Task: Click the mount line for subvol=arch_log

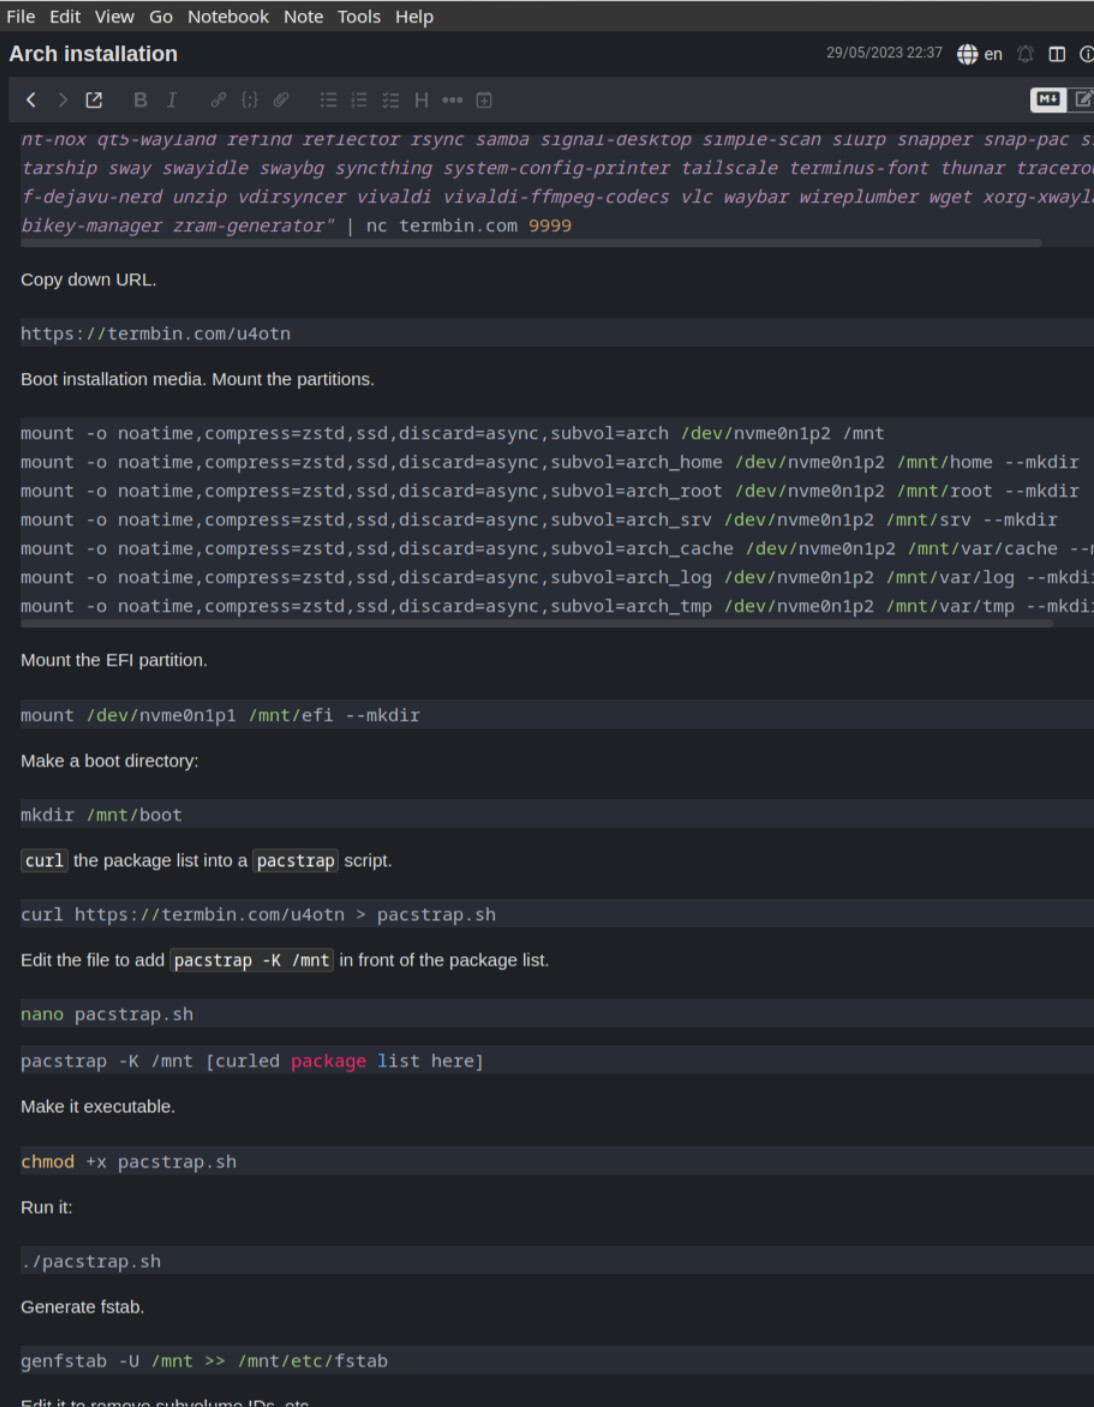Action: click(x=557, y=578)
